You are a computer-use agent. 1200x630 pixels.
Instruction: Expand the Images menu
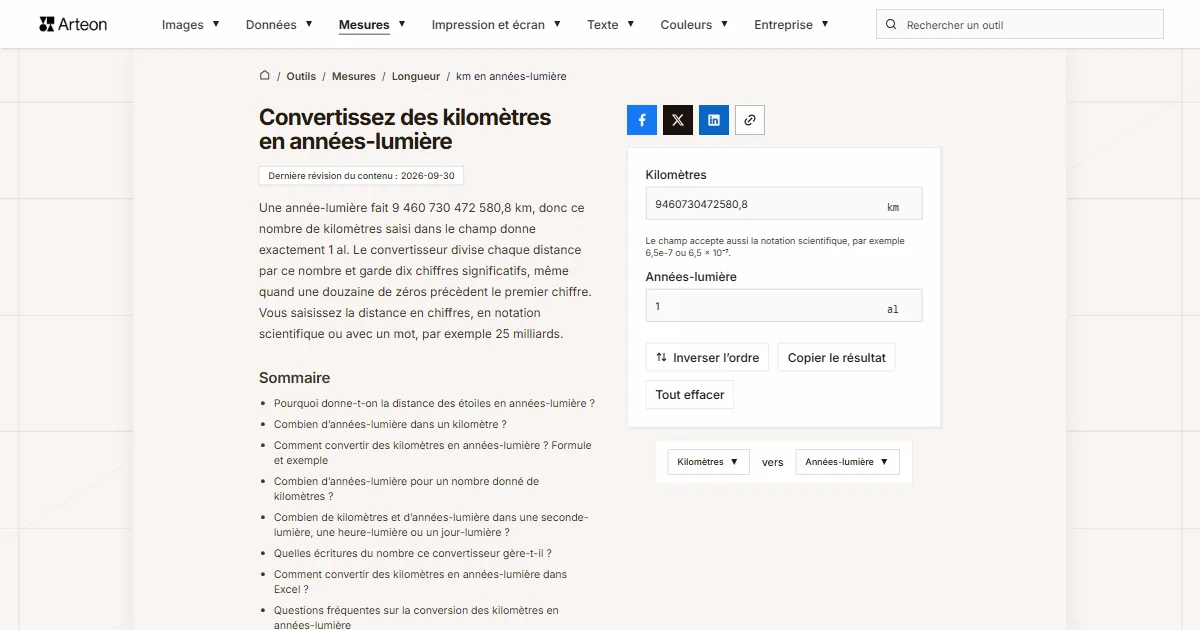(x=191, y=25)
